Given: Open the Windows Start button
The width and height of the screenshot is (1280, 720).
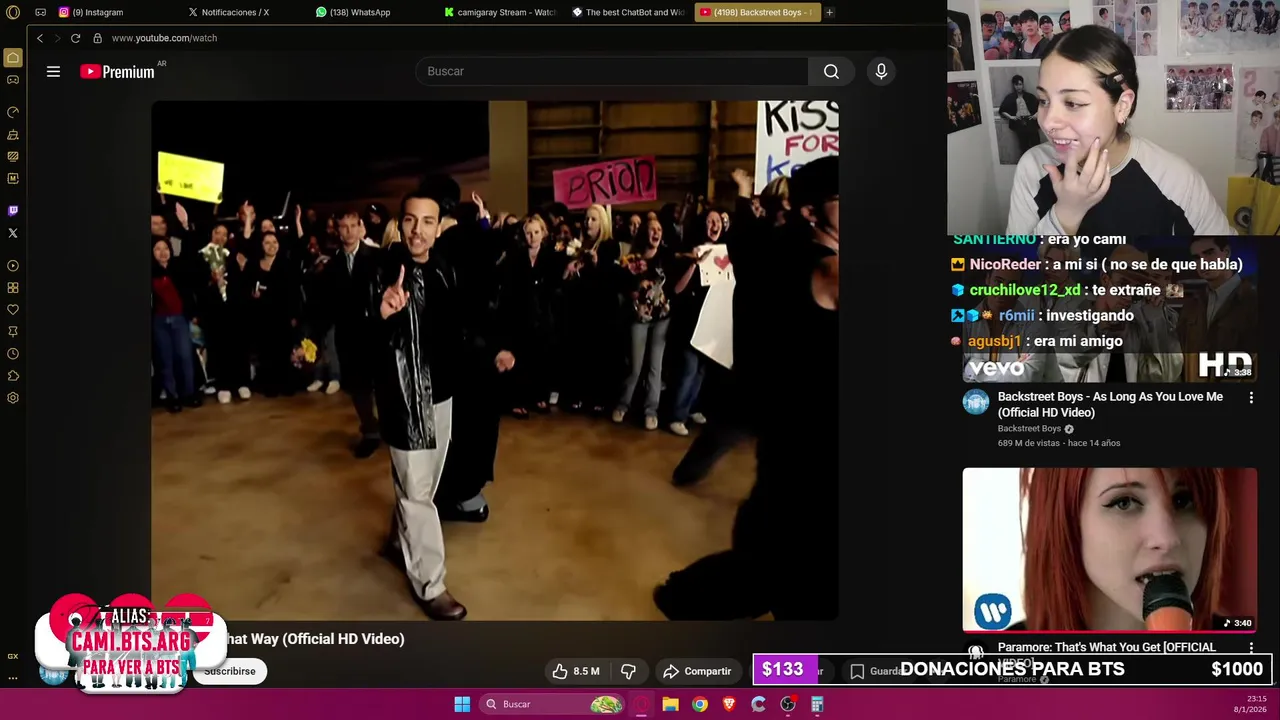Looking at the screenshot, I should [462, 704].
